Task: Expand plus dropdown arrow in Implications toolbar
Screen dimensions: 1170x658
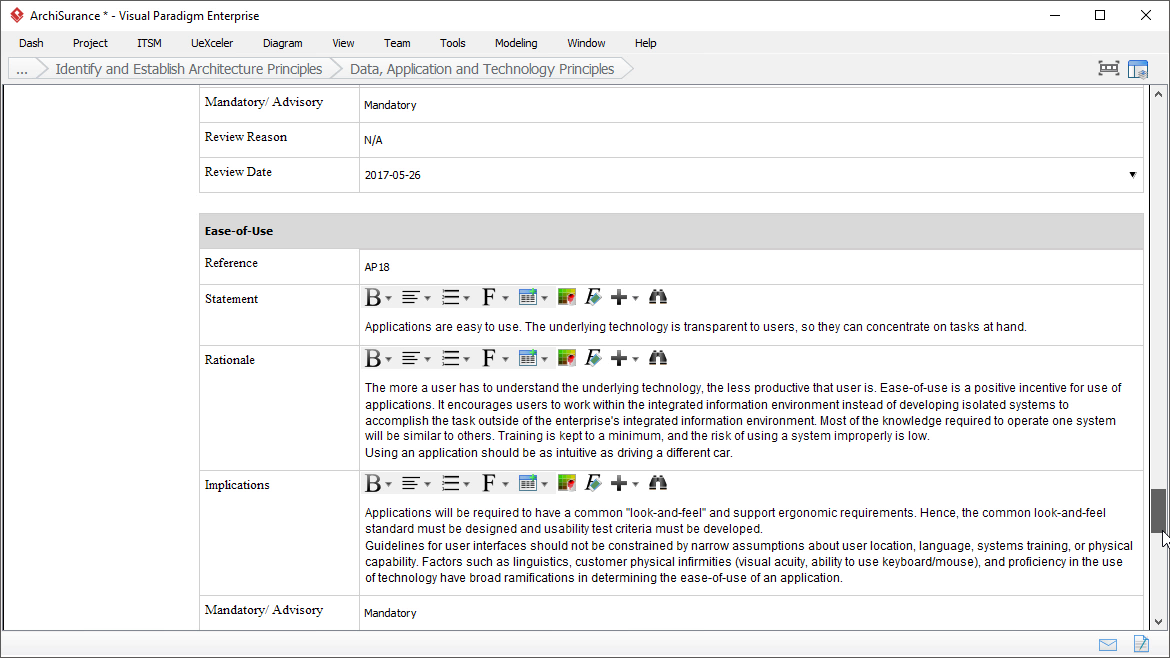Action: click(636, 484)
